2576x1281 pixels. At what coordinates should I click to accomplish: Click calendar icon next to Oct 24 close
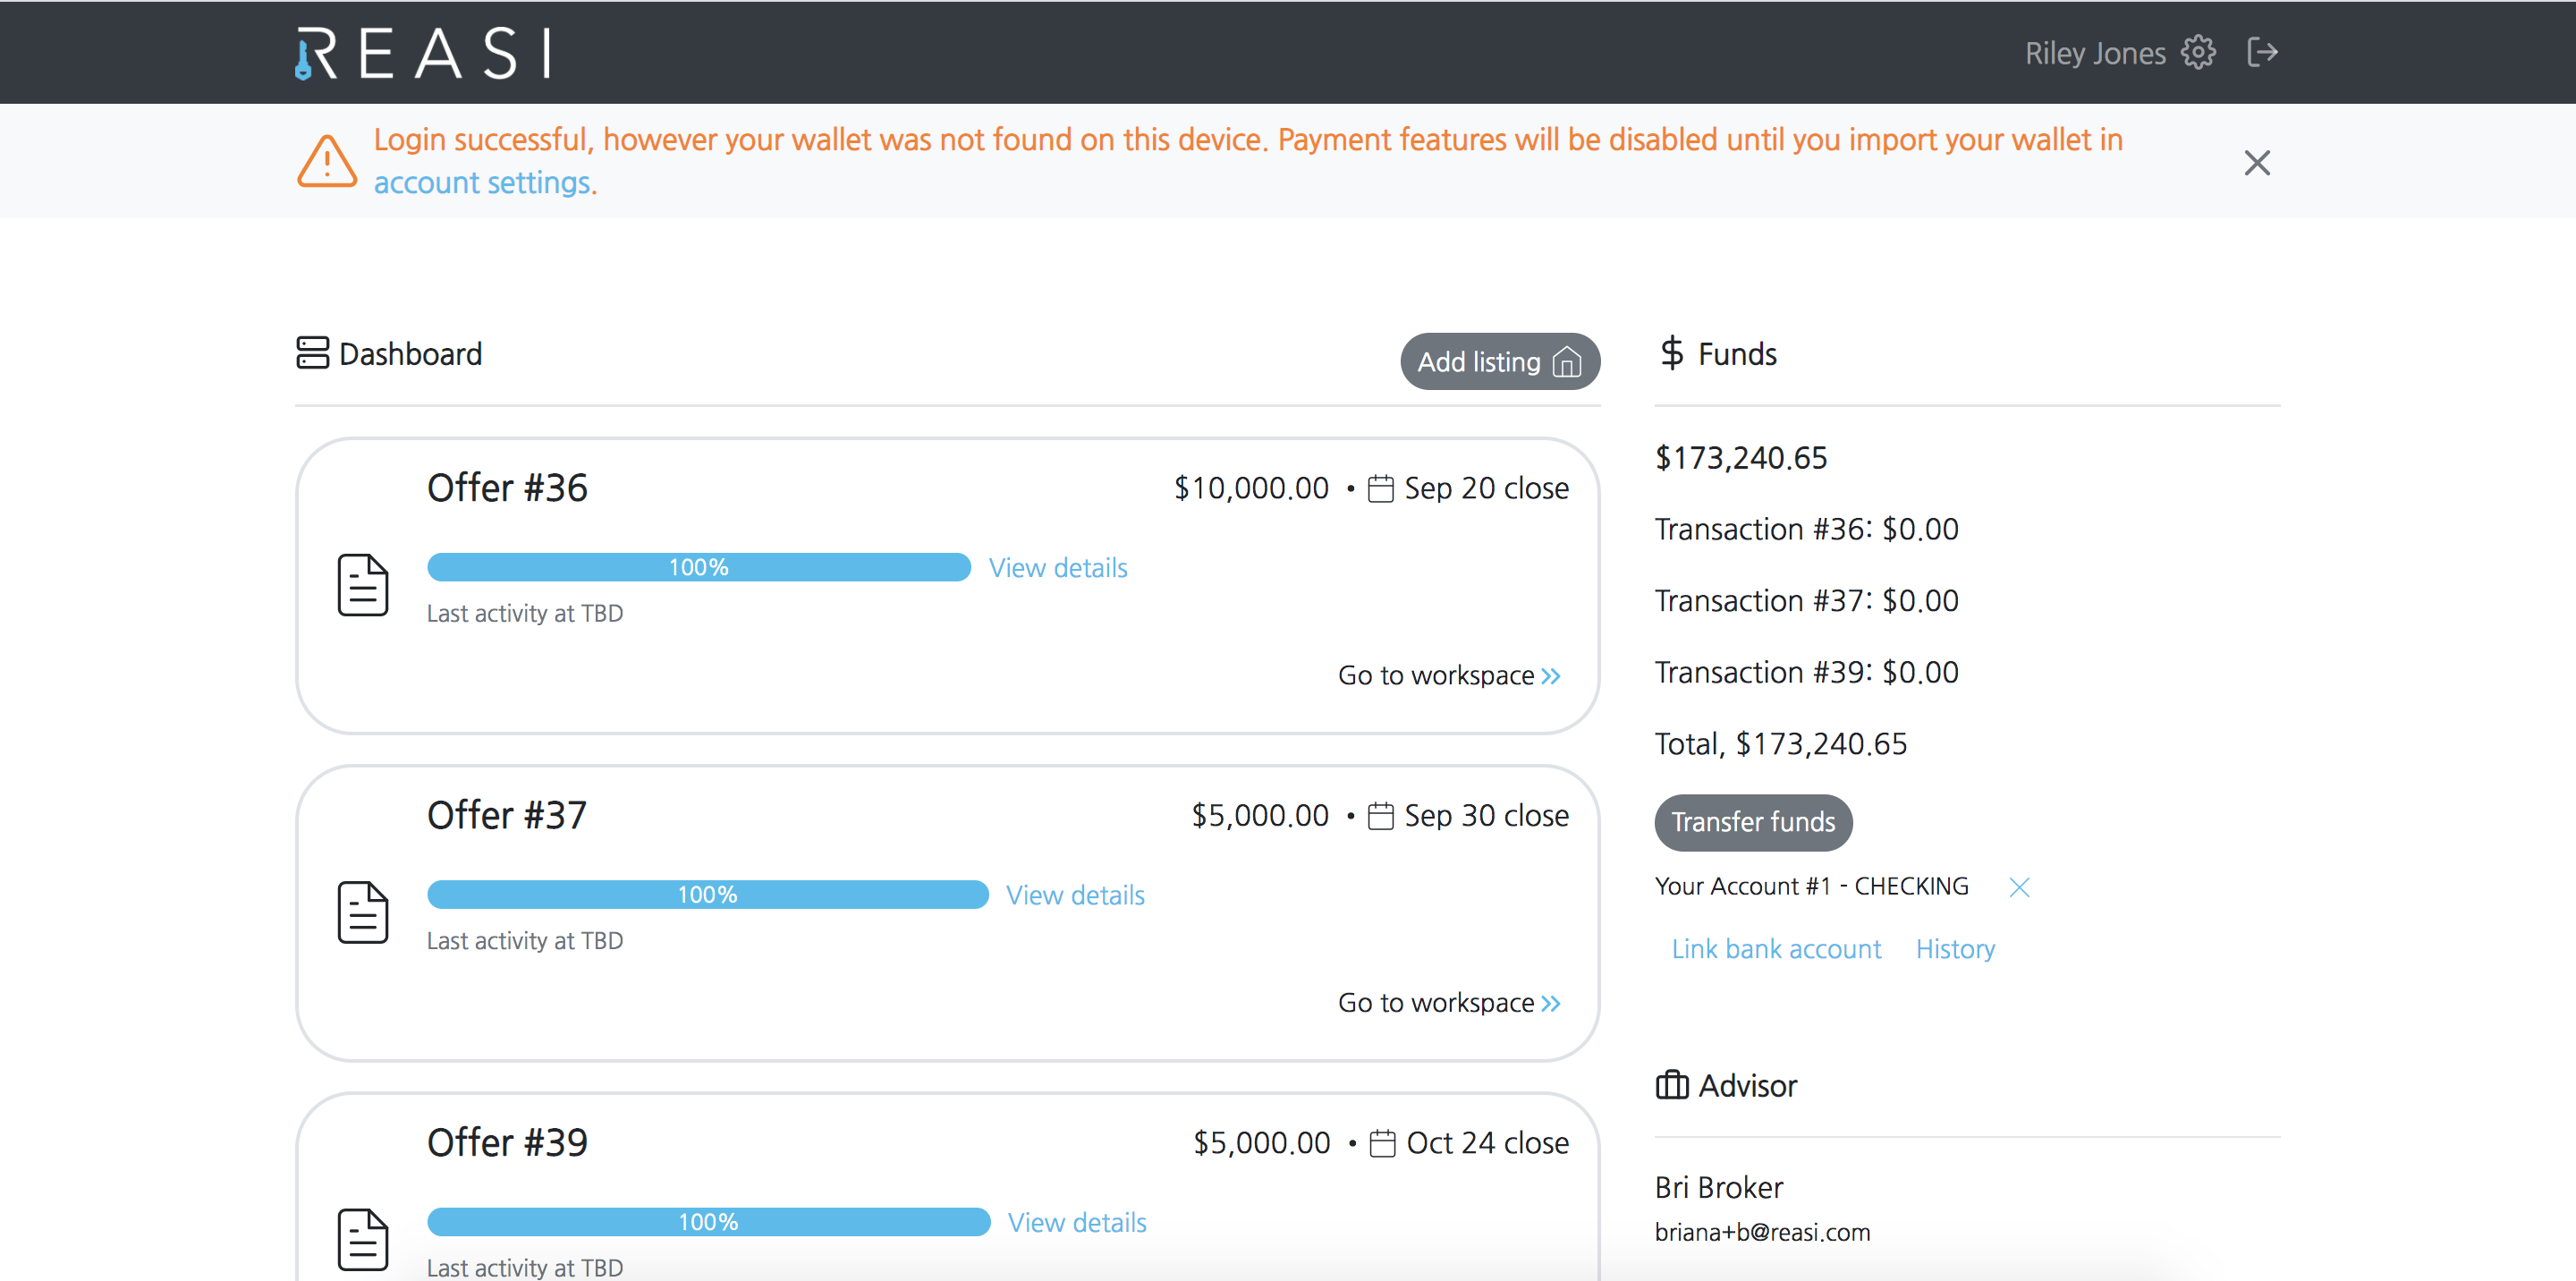coord(1382,1143)
